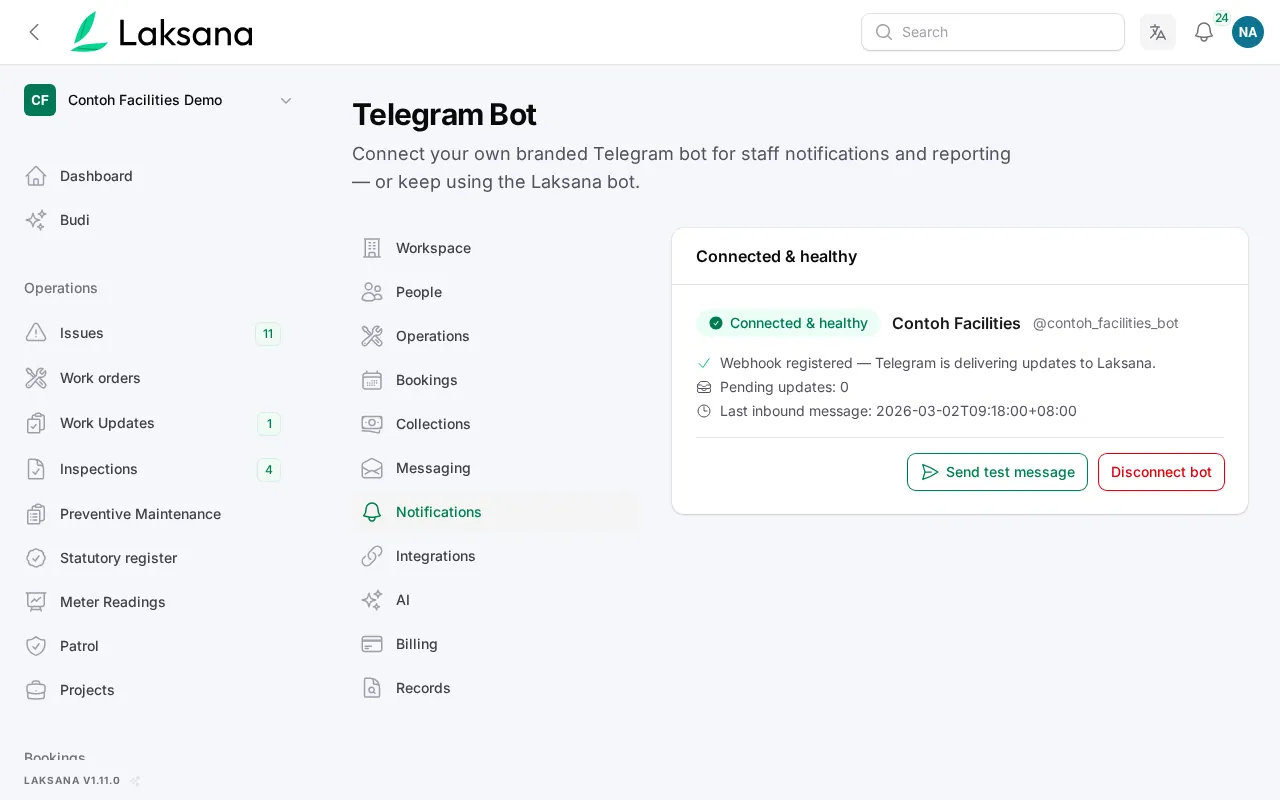
Task: Click the Projects briefcase icon
Action: point(36,690)
